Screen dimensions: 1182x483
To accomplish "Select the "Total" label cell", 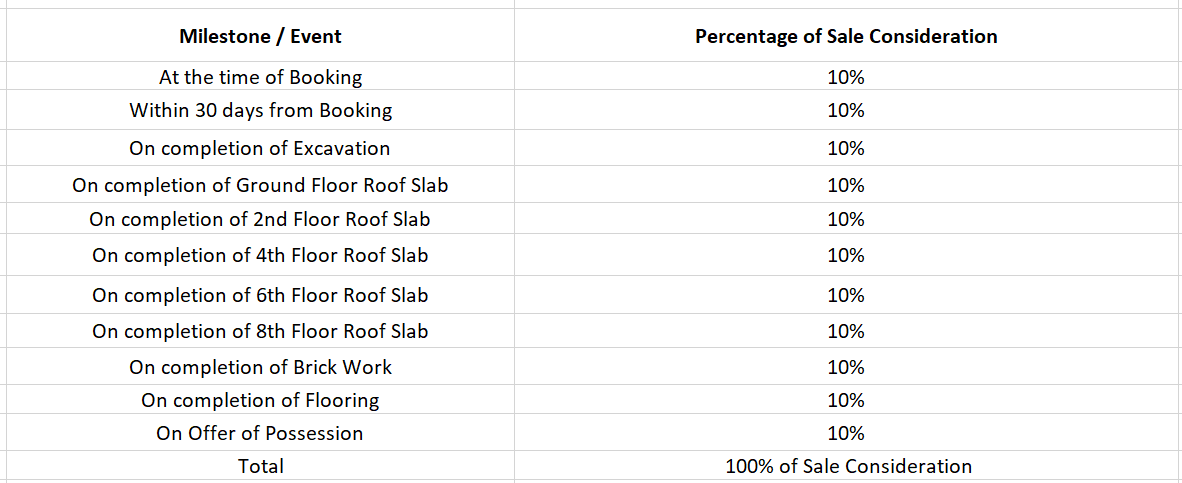I will (260, 466).
